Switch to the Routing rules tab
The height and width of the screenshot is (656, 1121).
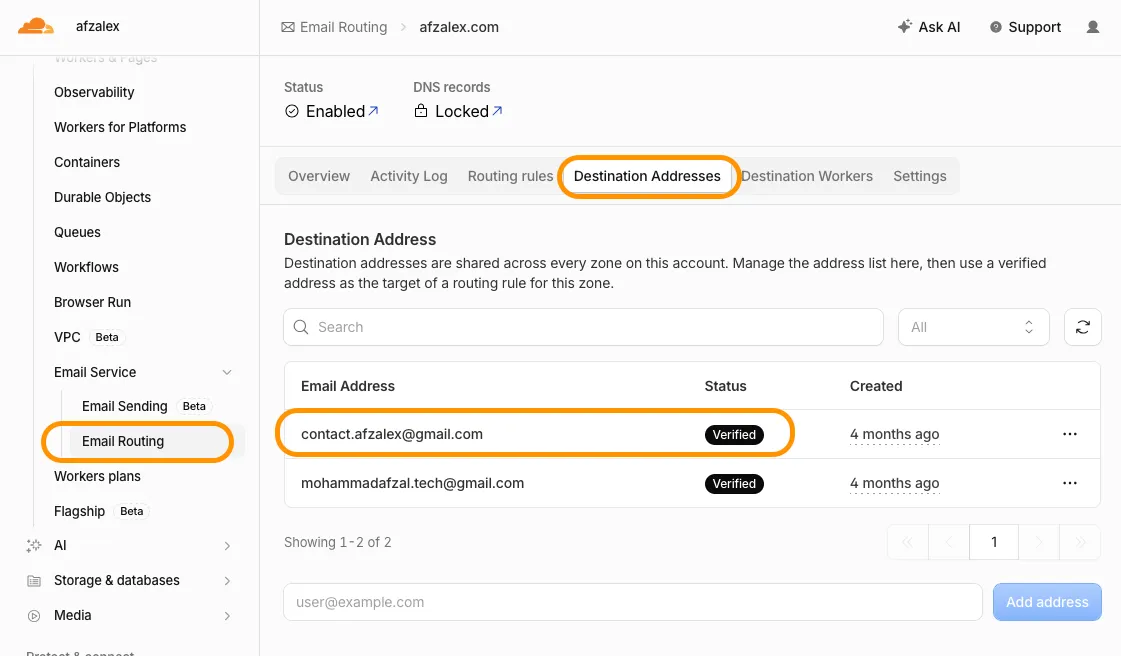click(510, 176)
